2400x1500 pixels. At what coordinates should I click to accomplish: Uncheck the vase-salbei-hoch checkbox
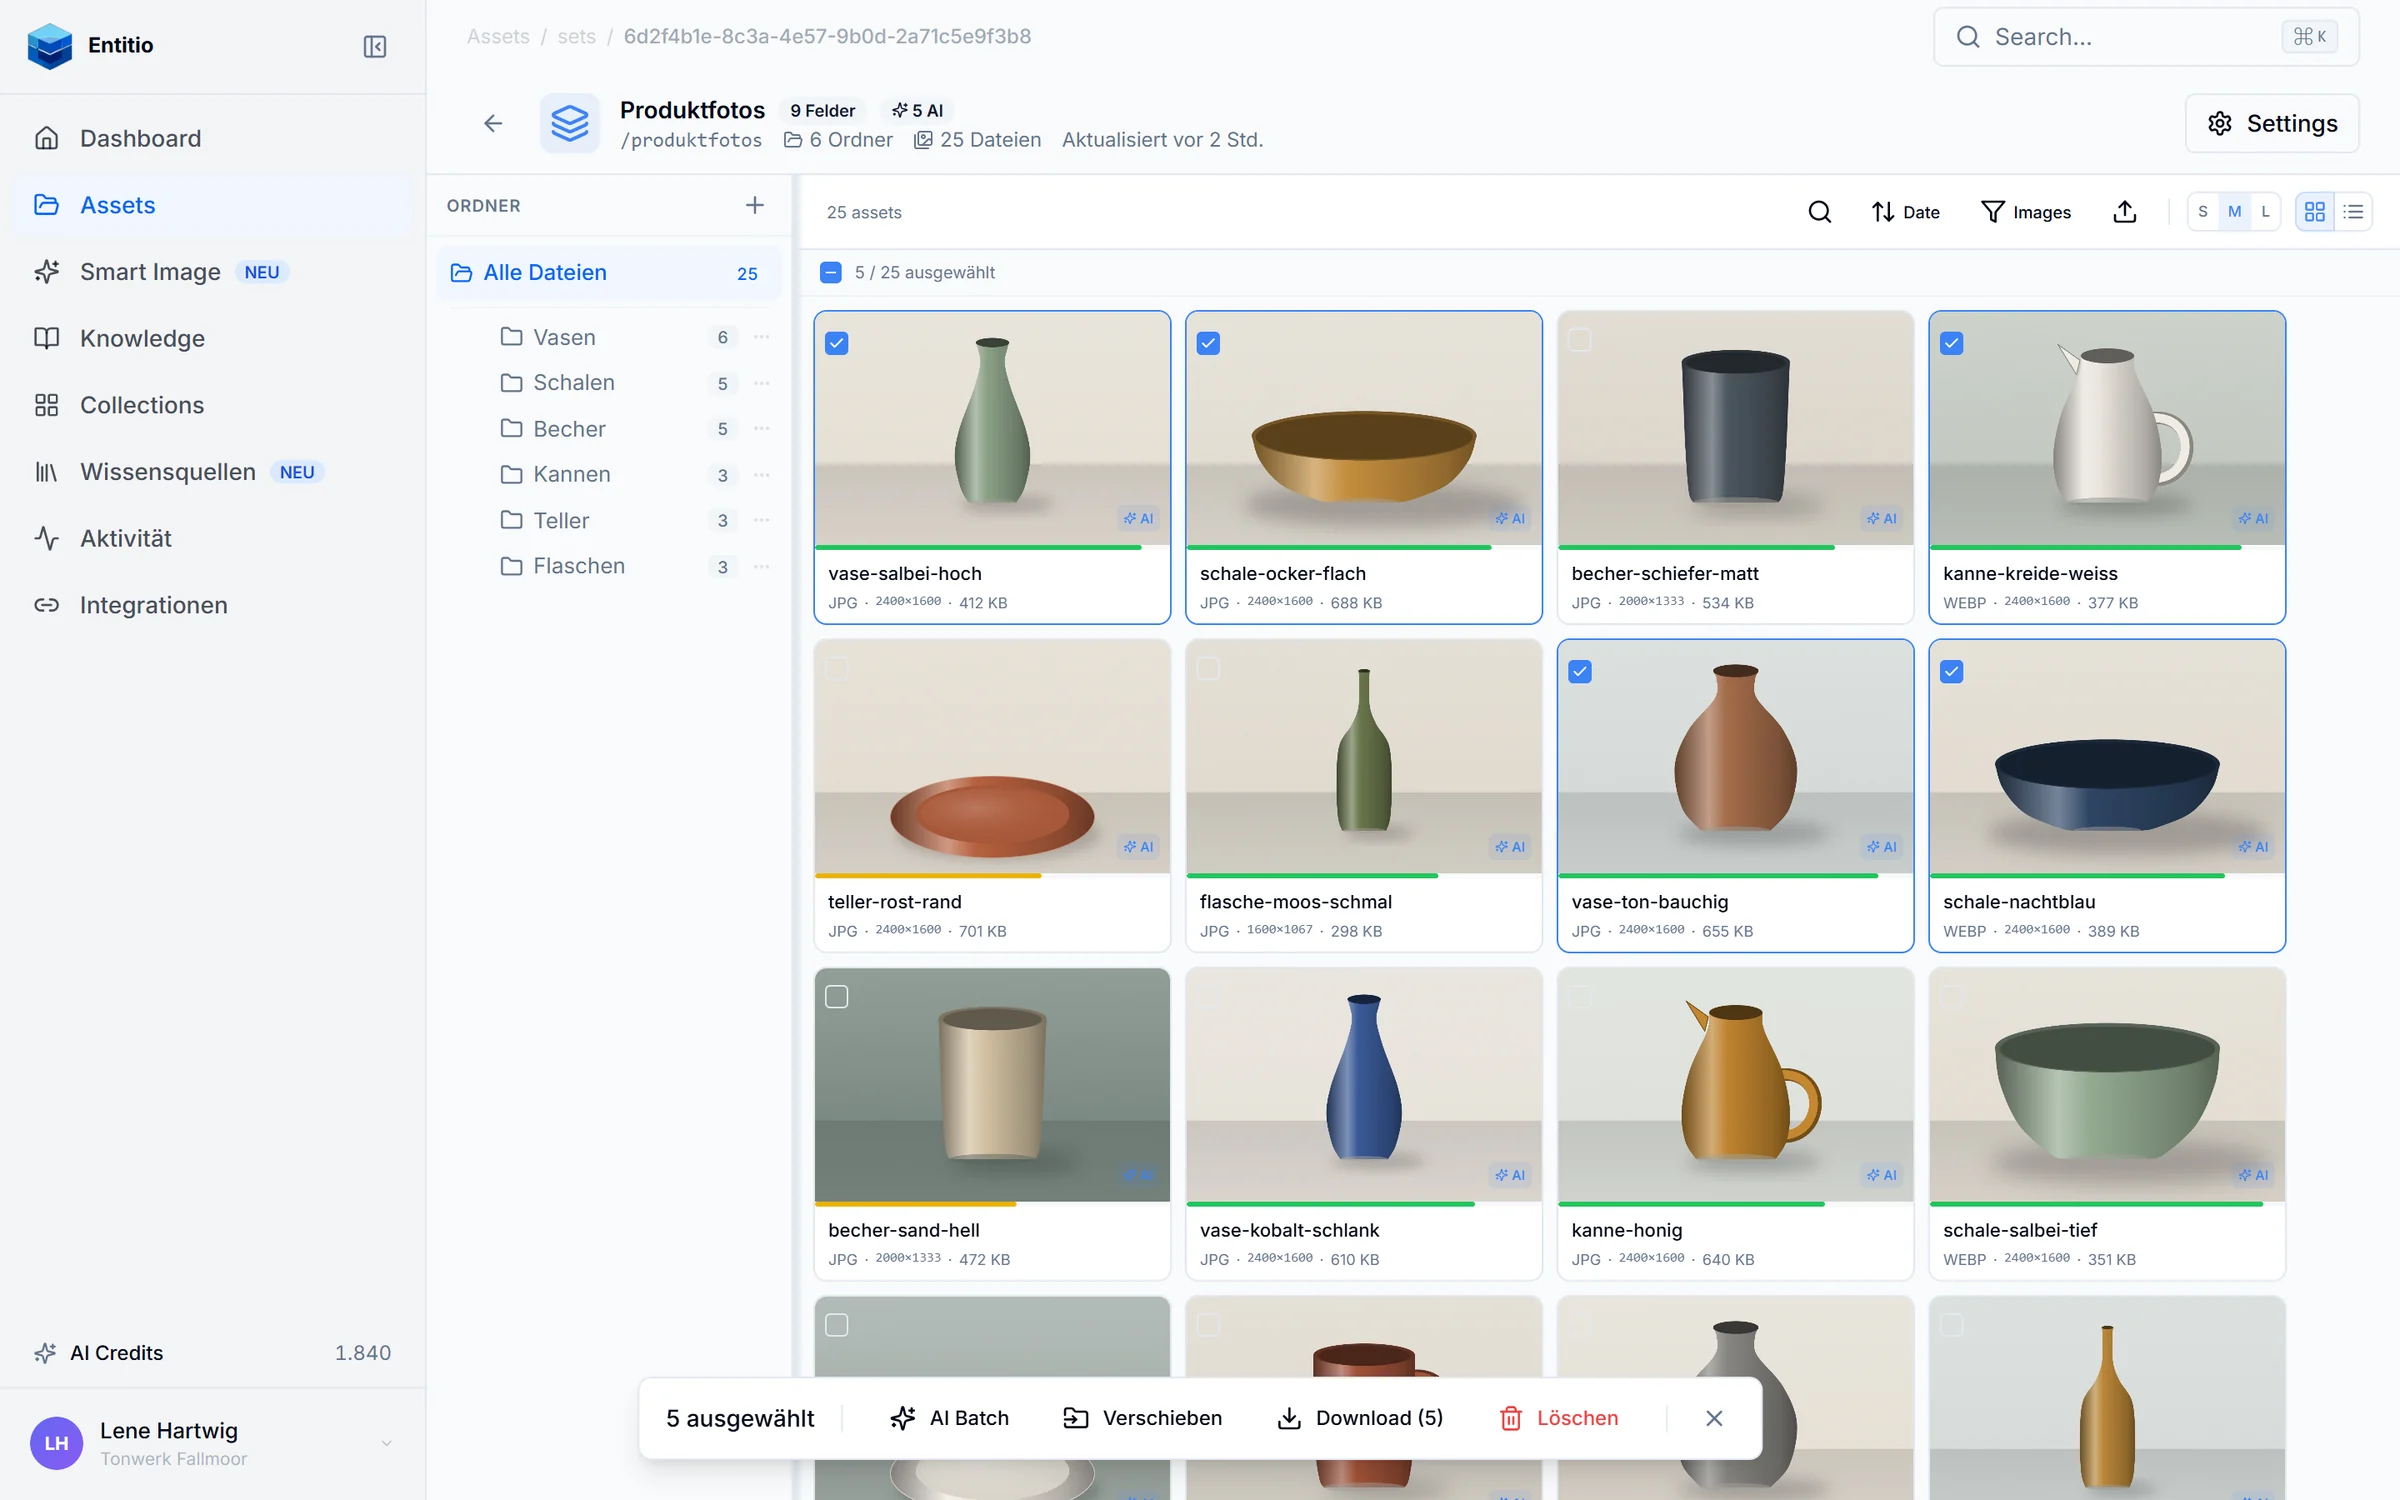point(837,344)
